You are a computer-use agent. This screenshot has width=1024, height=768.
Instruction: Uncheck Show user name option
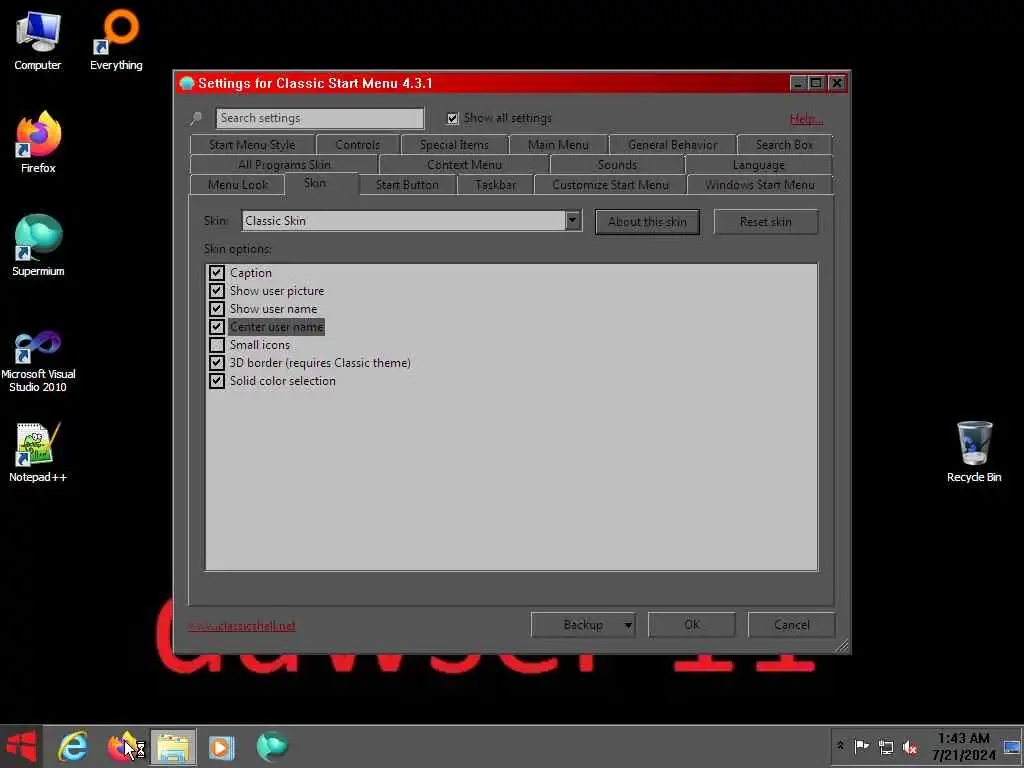(x=217, y=308)
